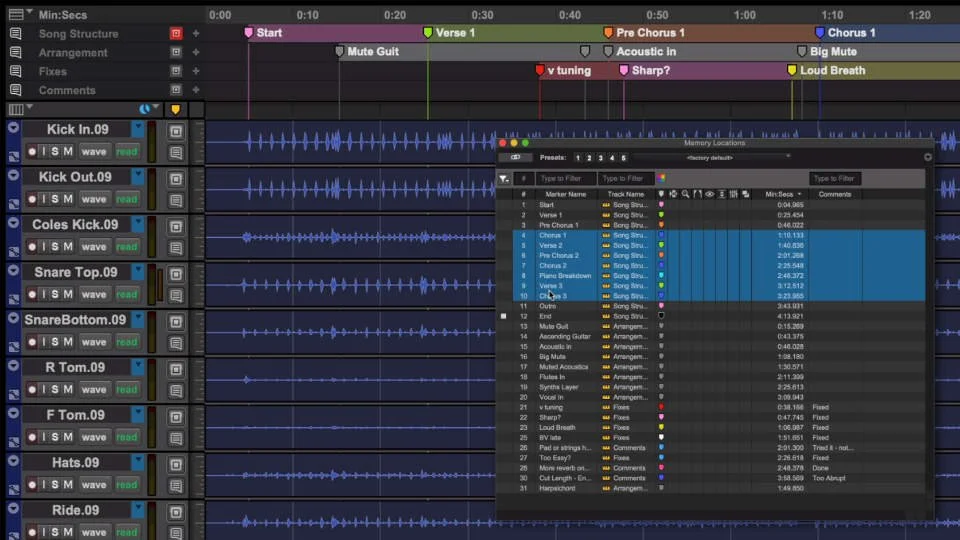Click the track visibility eye column icon
Image resolution: width=960 pixels, height=540 pixels.
710,194
